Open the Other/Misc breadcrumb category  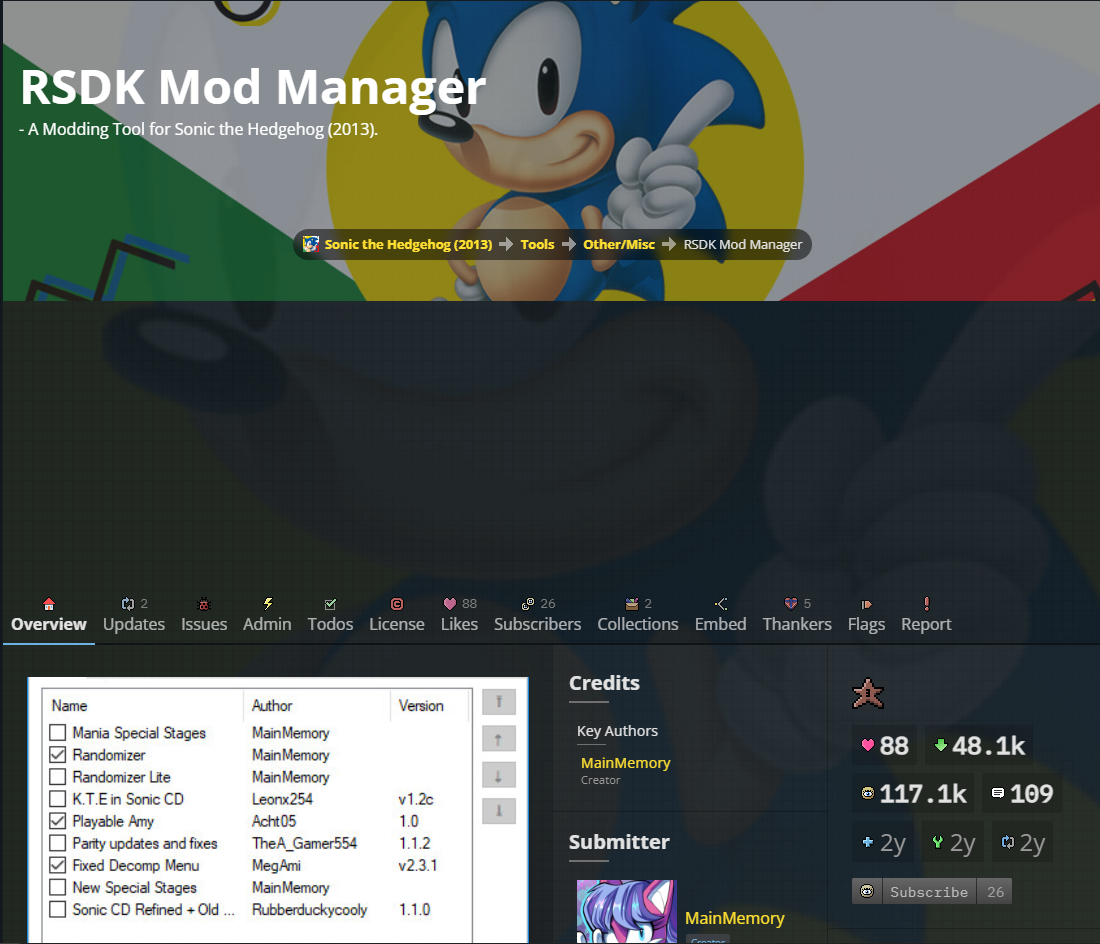(x=619, y=244)
